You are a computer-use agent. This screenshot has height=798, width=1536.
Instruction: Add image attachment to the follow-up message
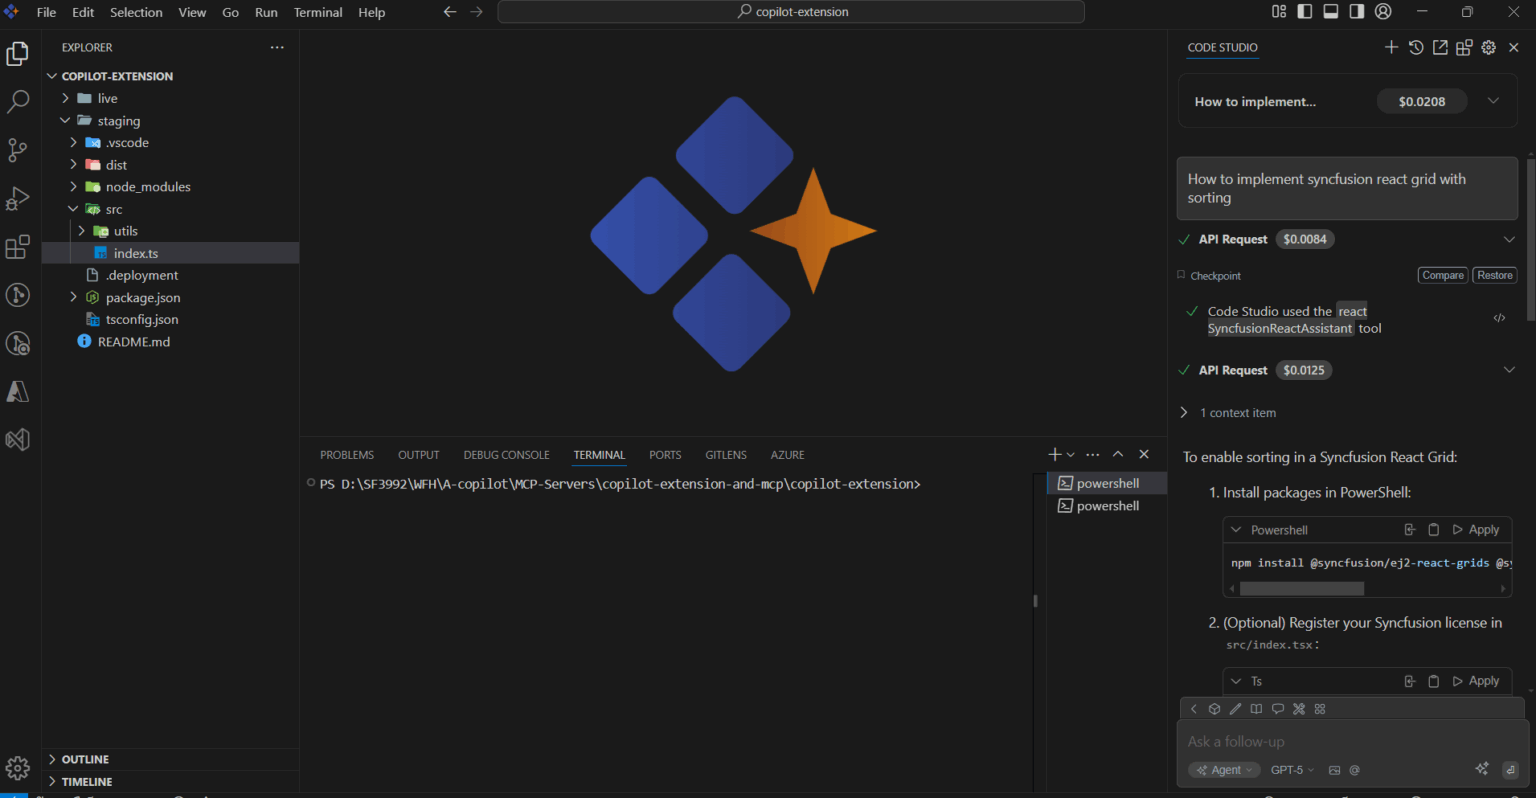[1334, 770]
